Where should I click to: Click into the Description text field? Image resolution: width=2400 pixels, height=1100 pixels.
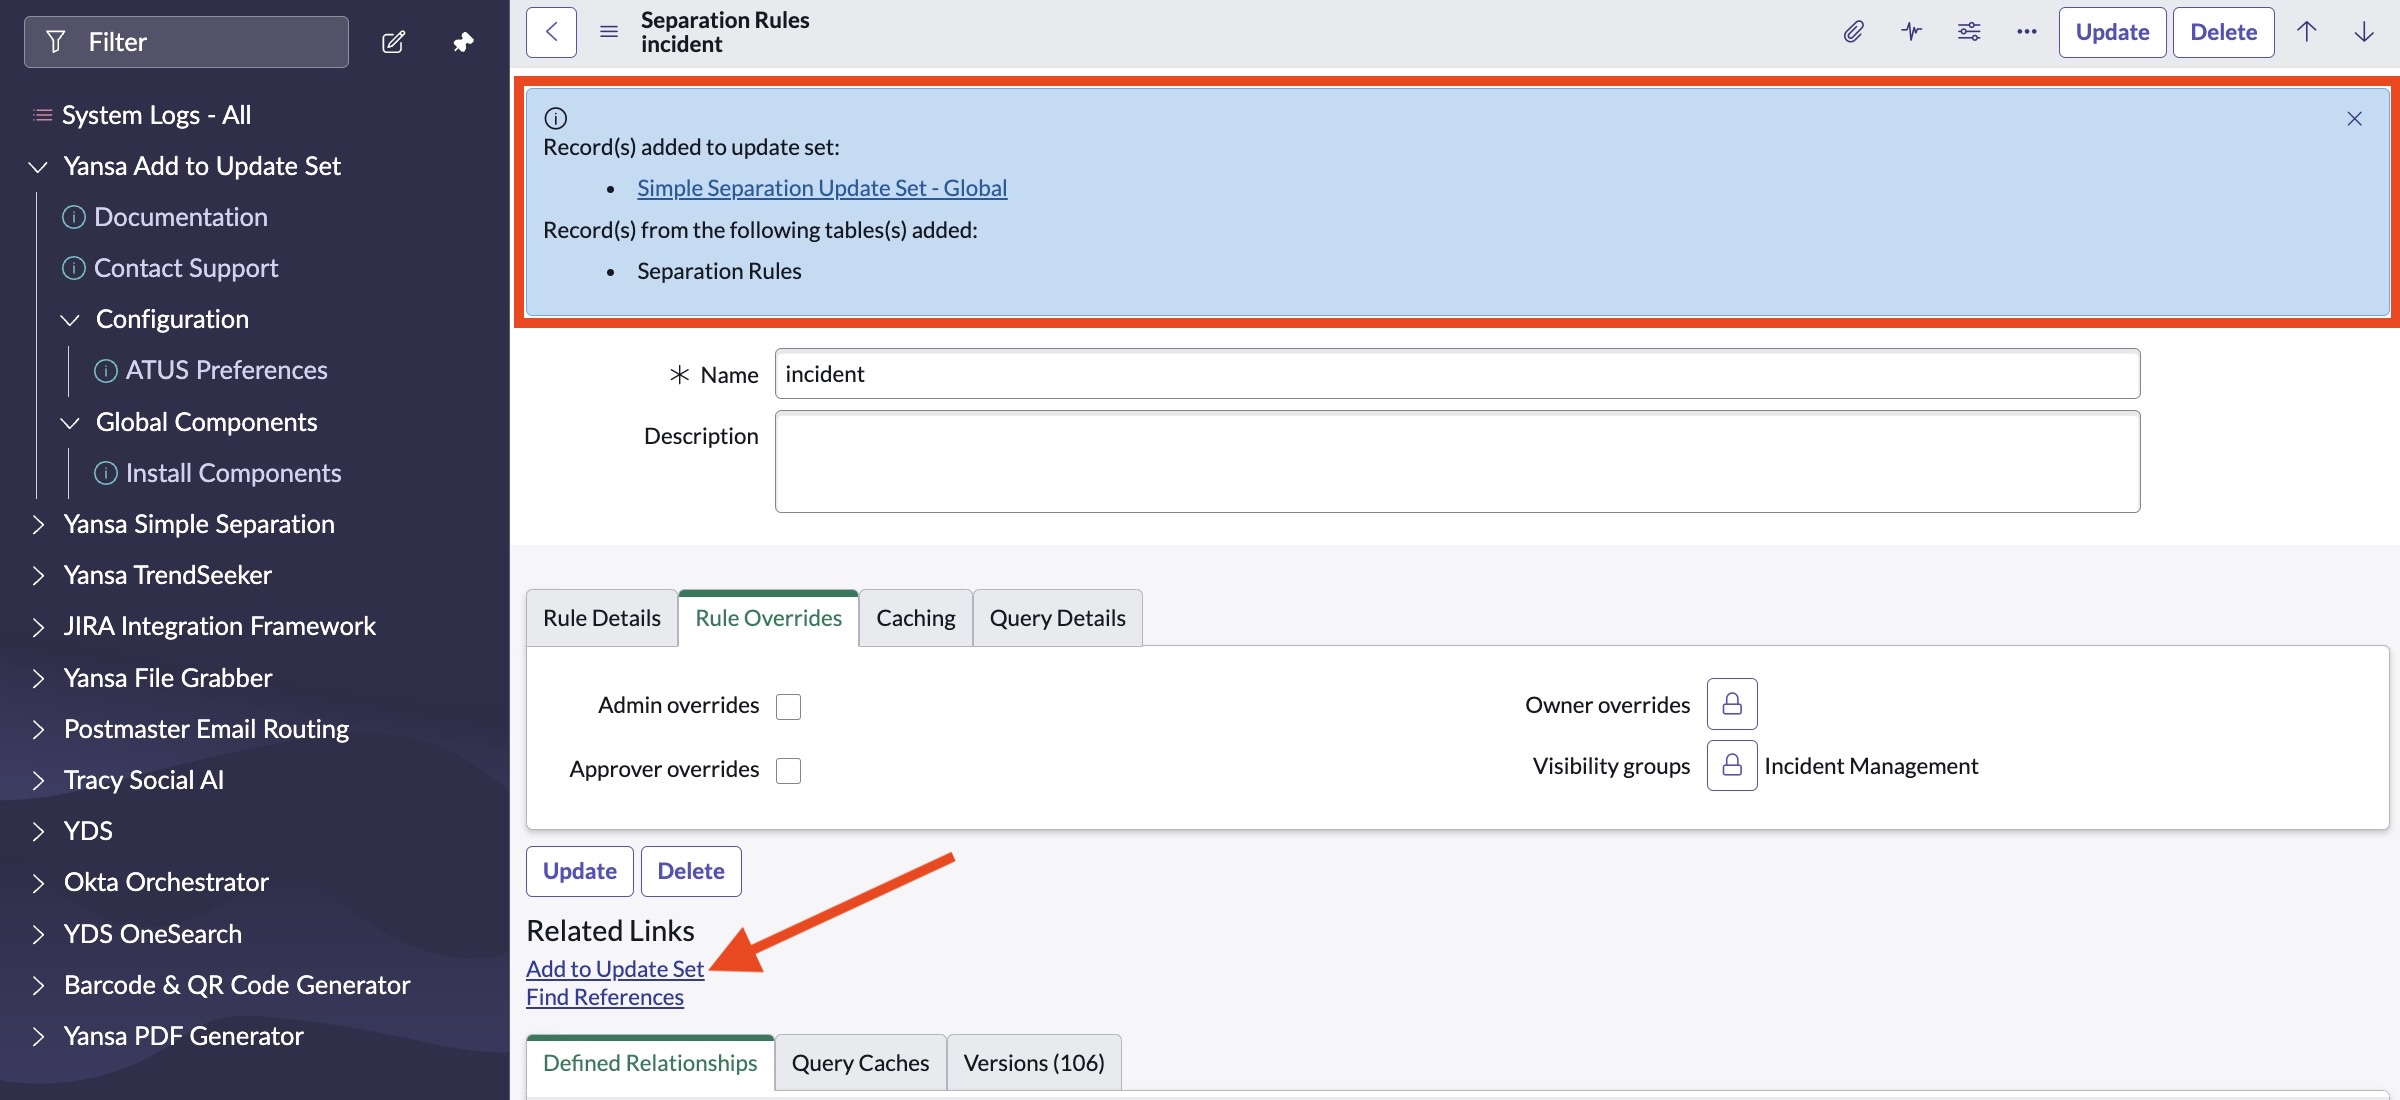click(x=1456, y=462)
